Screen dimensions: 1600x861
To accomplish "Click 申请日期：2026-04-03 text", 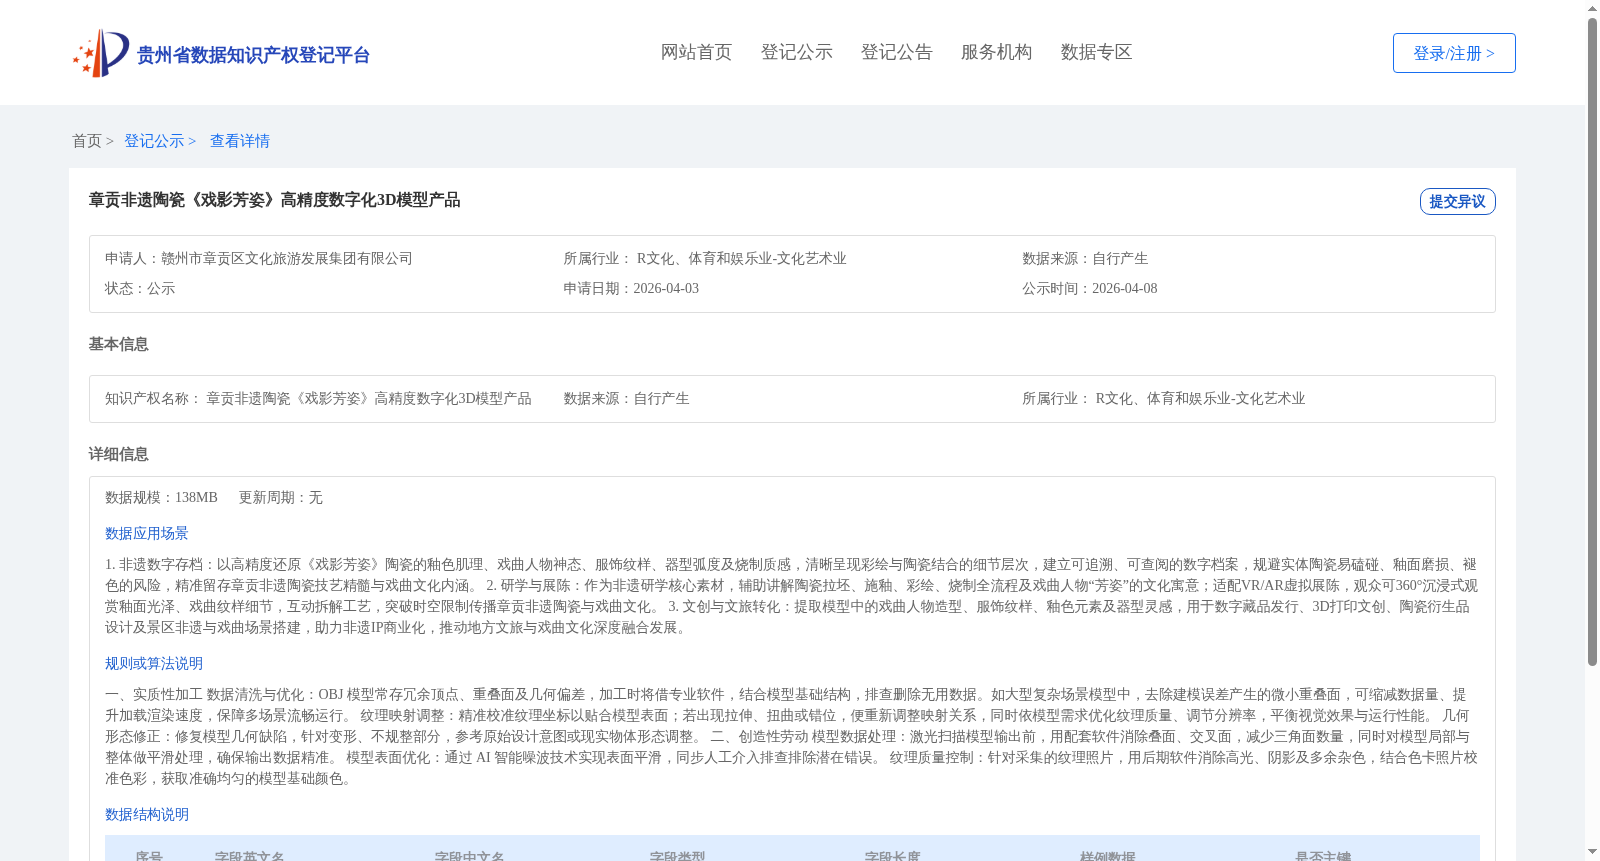I will (631, 288).
